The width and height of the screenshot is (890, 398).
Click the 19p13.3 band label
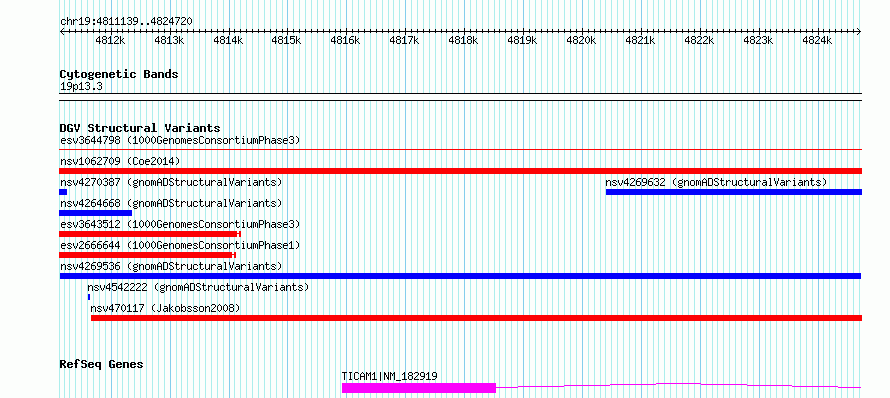[x=81, y=87]
